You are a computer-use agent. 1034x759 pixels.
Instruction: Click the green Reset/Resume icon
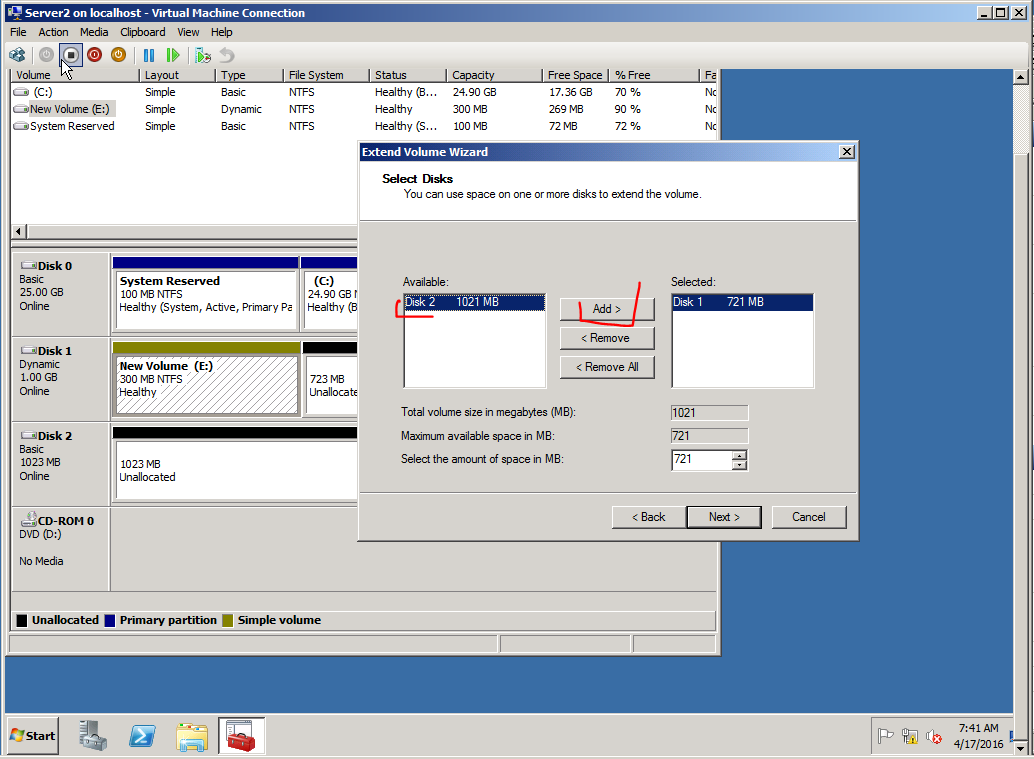point(173,55)
